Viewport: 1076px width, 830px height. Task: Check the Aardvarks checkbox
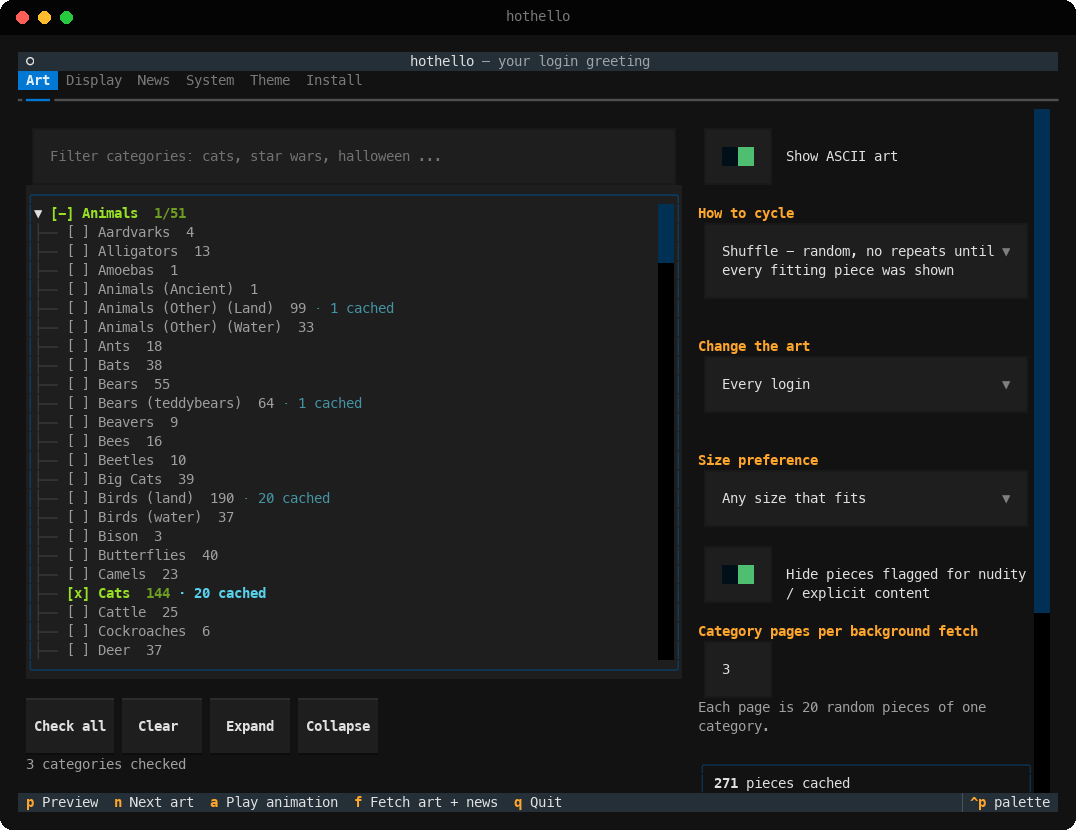(78, 233)
